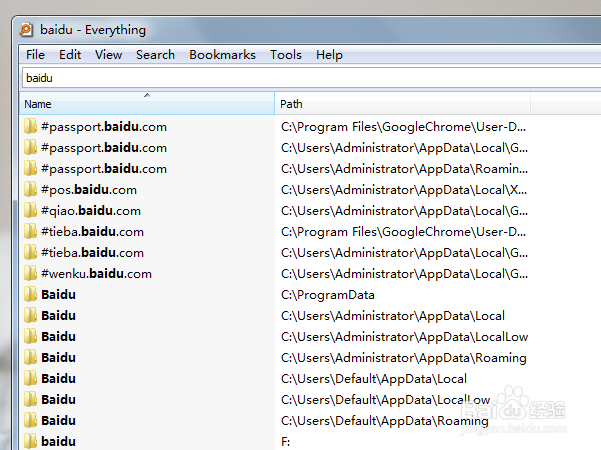The height and width of the screenshot is (450, 601).
Task: Open the Help menu
Action: coord(329,55)
